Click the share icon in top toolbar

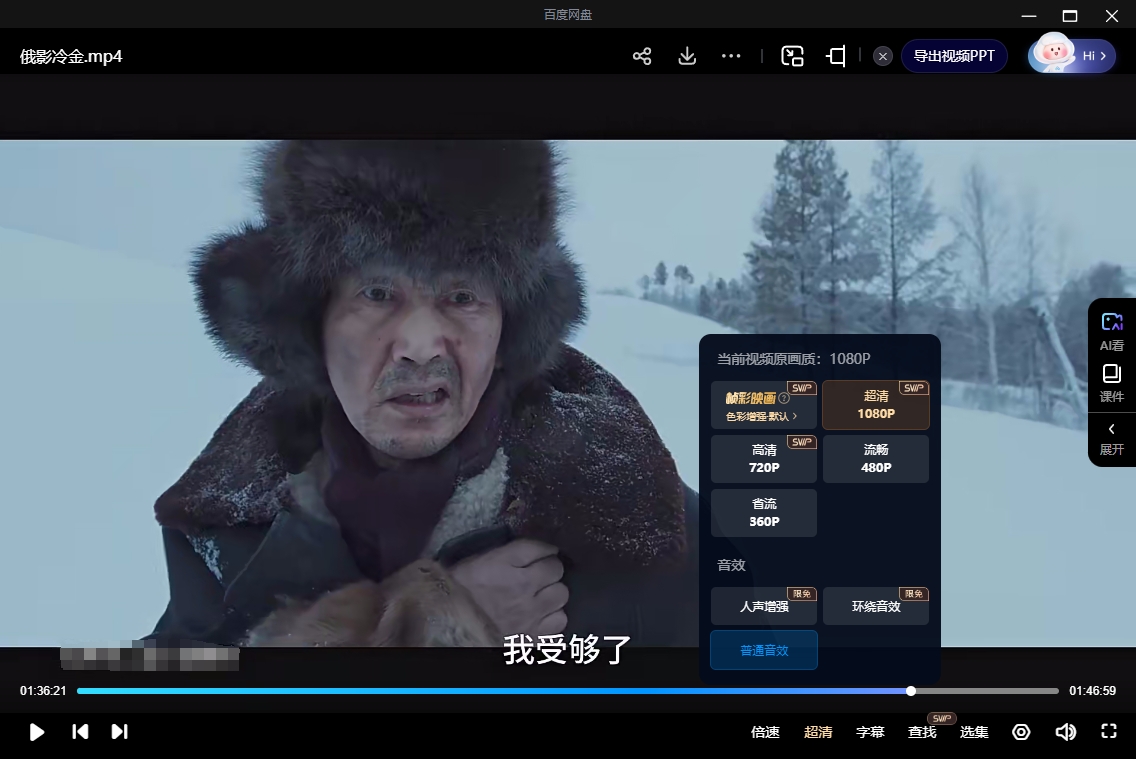click(x=642, y=56)
